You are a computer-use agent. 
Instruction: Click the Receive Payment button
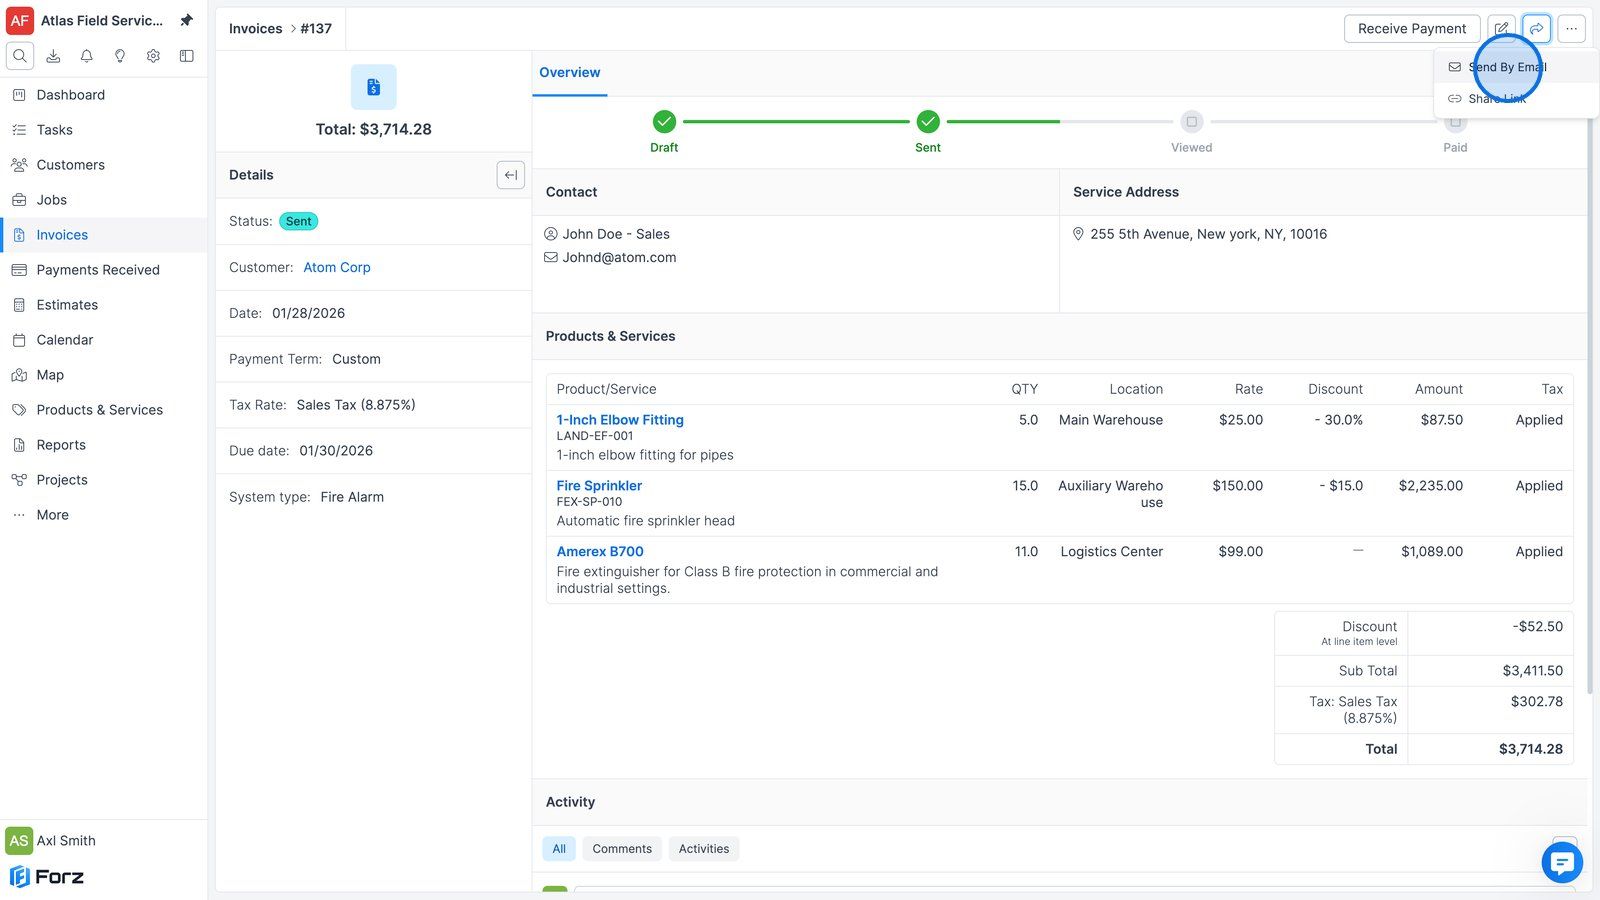1412,29
